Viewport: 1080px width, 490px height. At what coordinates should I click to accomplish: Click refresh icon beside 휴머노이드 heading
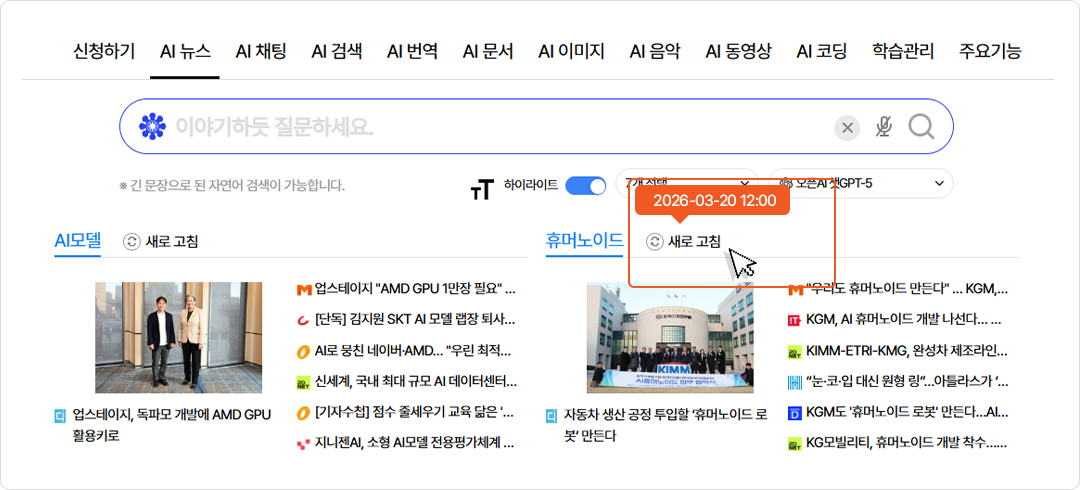point(655,241)
